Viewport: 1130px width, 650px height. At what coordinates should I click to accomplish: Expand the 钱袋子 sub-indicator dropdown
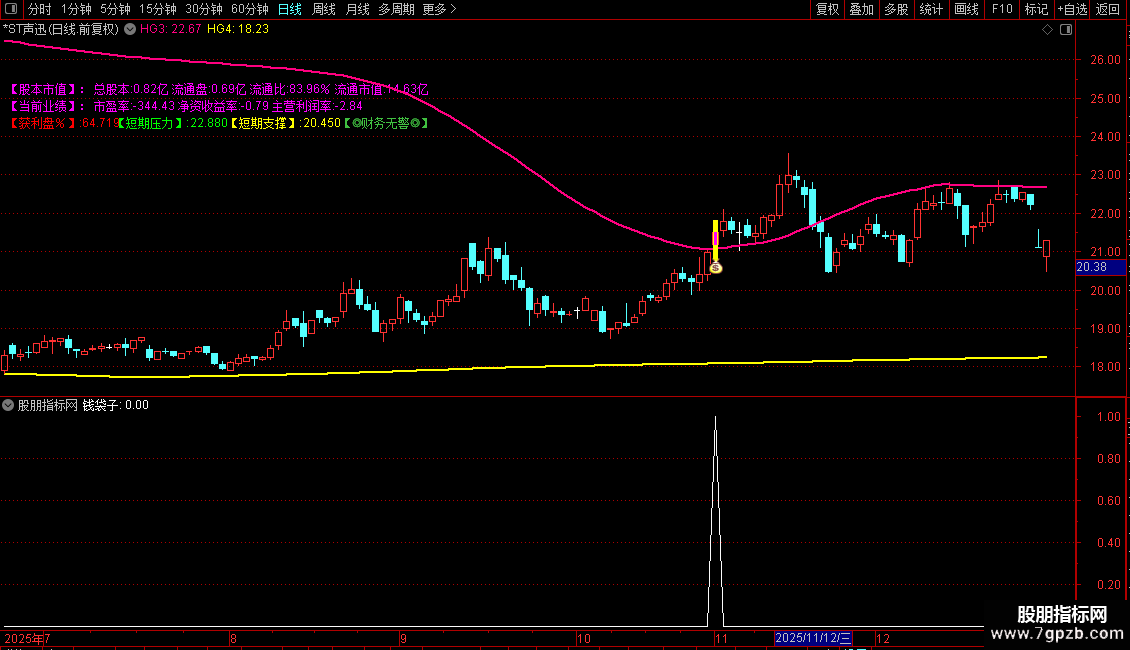coord(8,405)
